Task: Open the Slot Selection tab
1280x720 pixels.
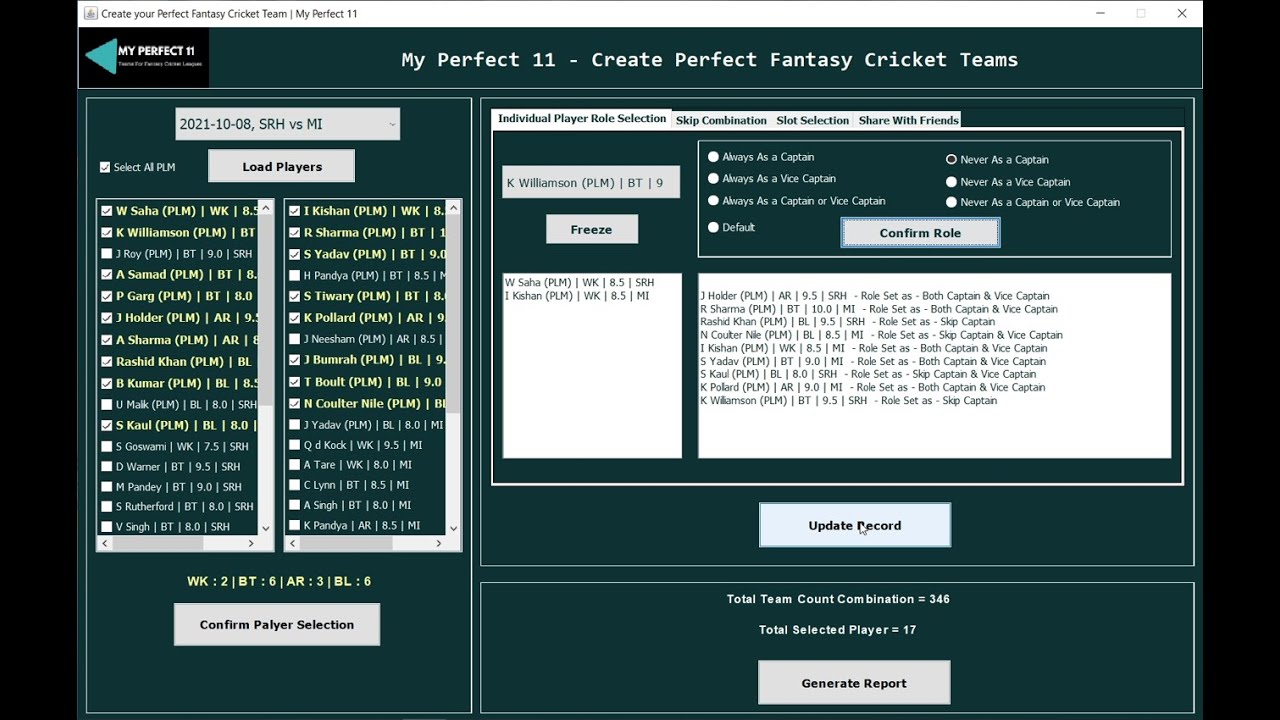Action: (812, 120)
